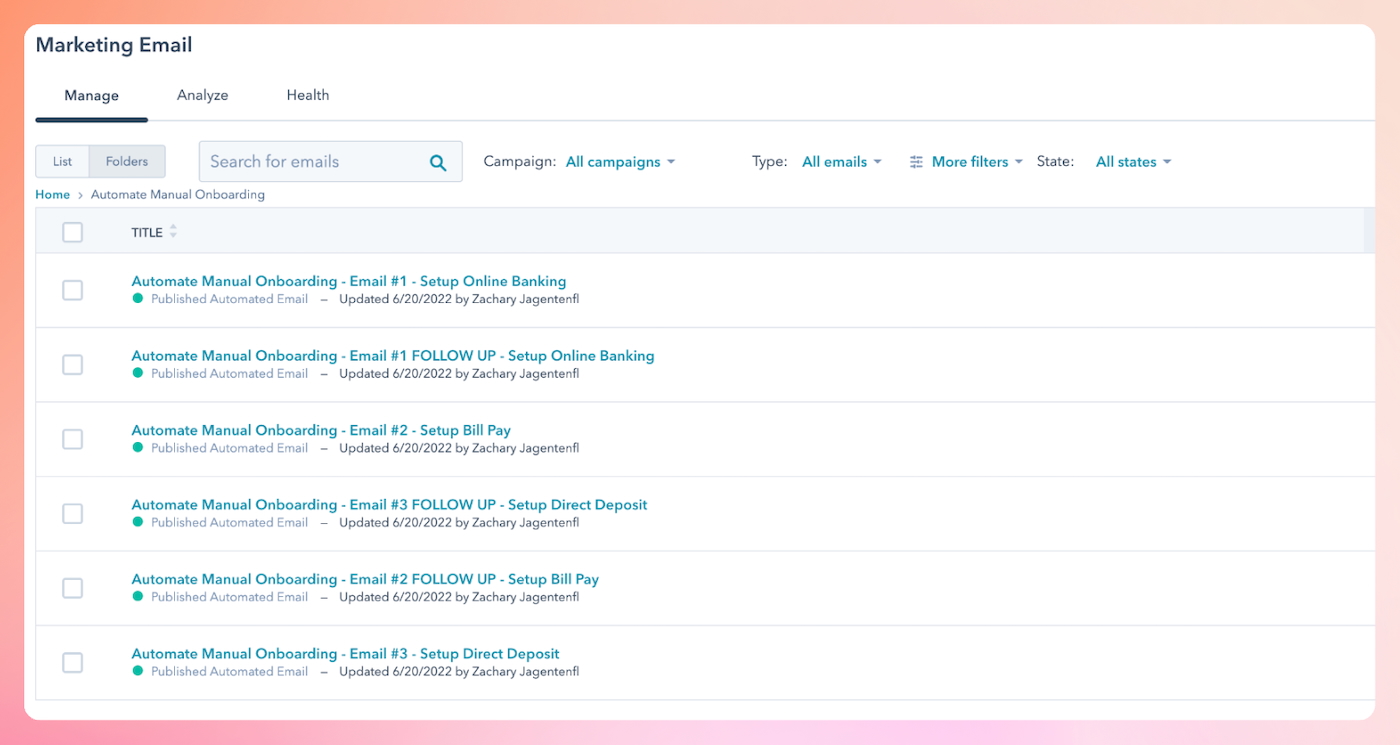Tick checkbox for Email #2 FOLLOW UP row

click(x=72, y=588)
